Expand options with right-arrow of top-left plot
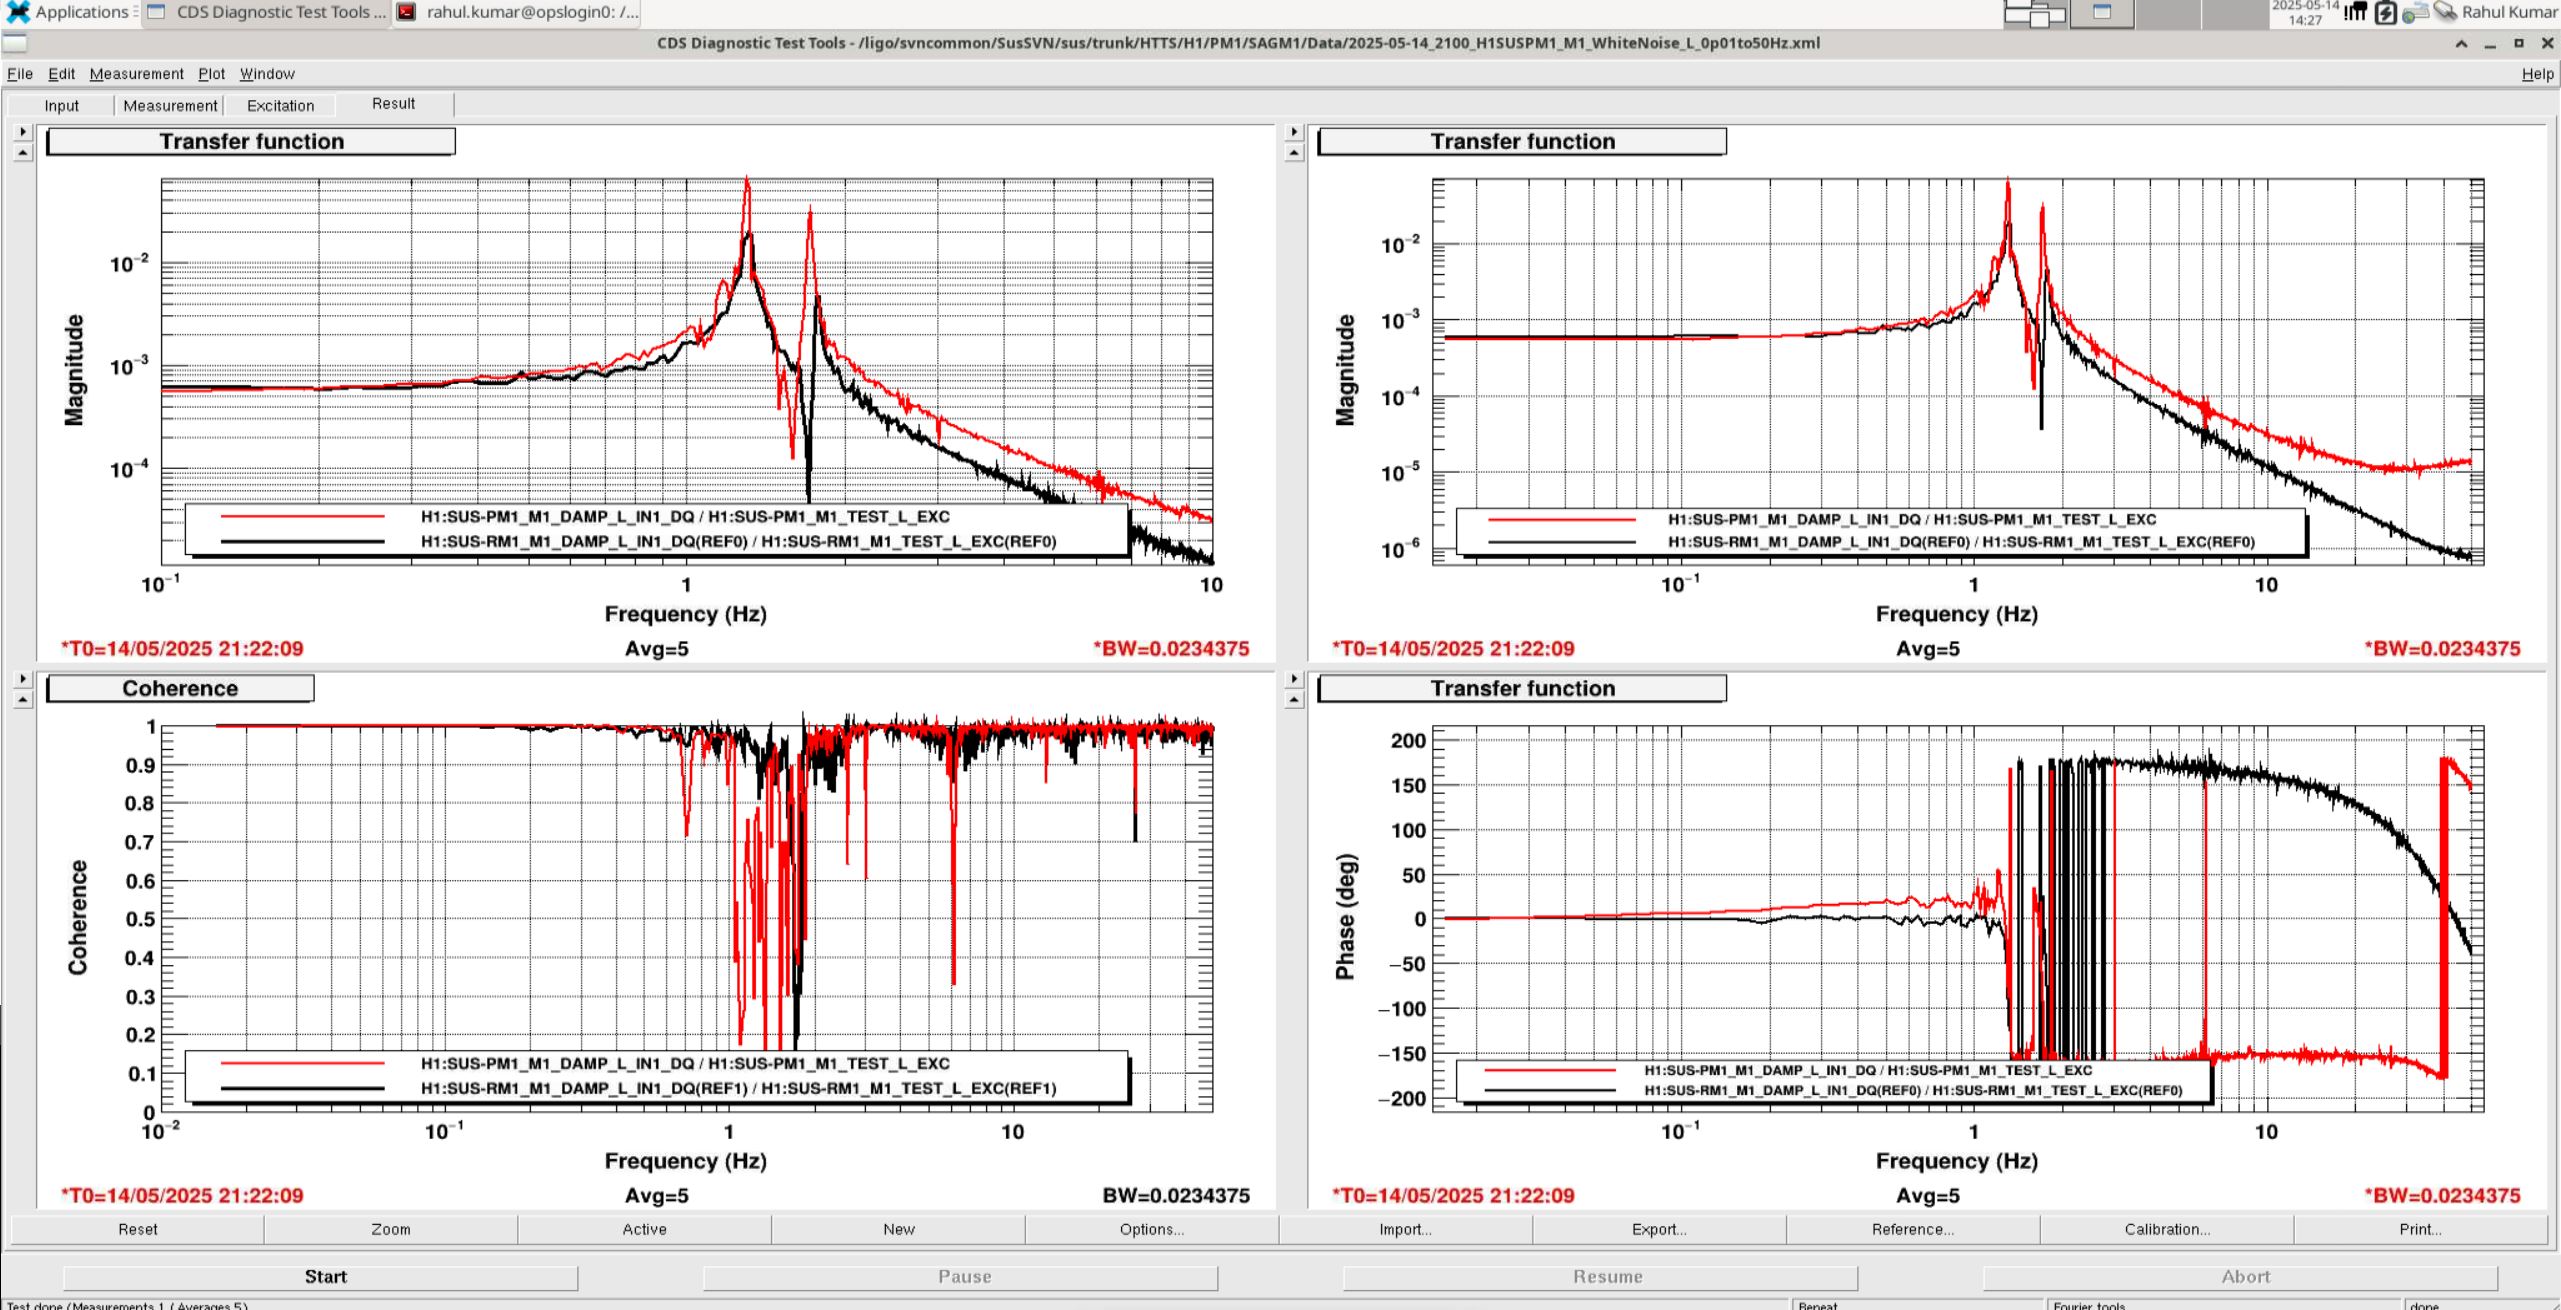 (23, 132)
